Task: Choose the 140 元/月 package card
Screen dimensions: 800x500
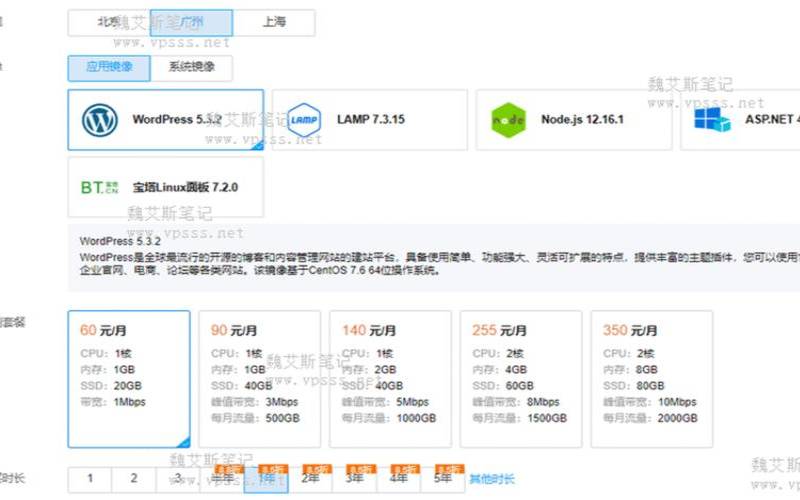Action: pos(389,378)
